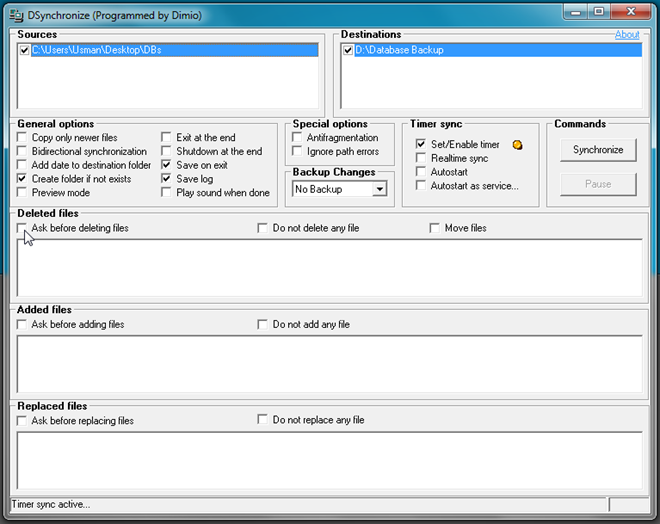Toggle Move files under Deleted files
Screen dimensions: 660x524
pos(434,228)
